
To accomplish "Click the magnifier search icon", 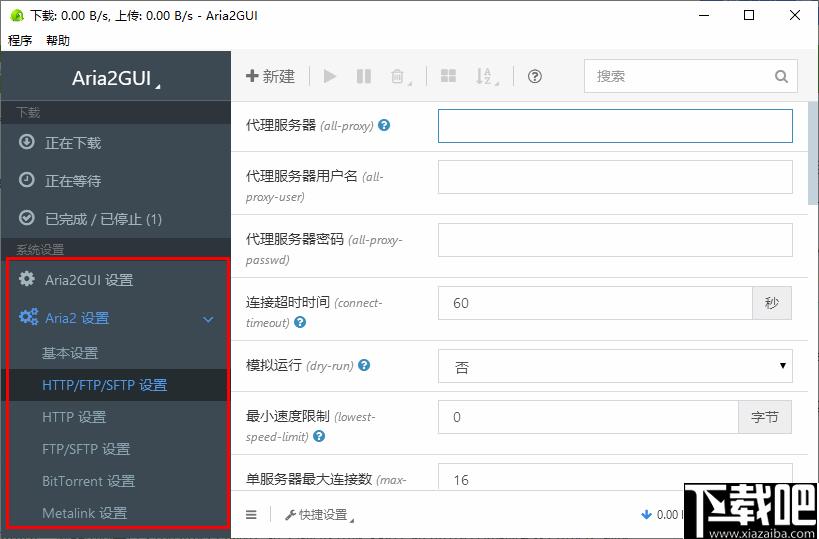I will tap(781, 77).
